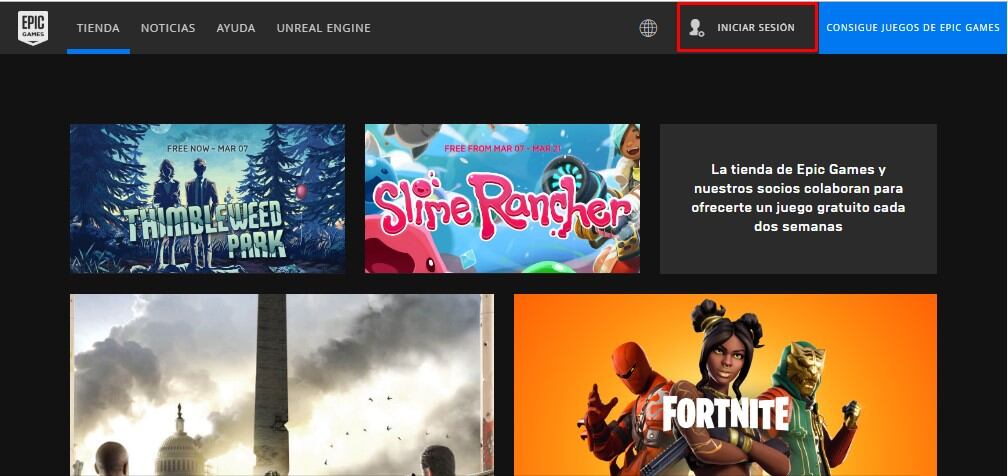This screenshot has width=1008, height=476.
Task: Open the Ayuda menu item
Action: coord(236,28)
